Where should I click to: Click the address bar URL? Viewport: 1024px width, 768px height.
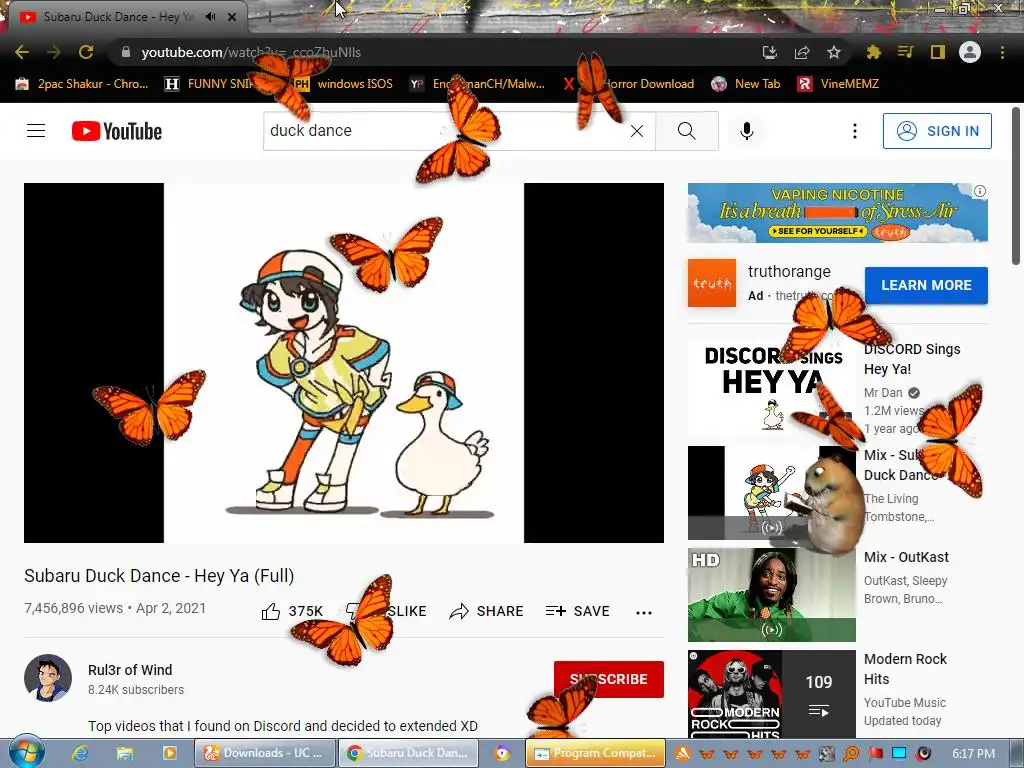pyautogui.click(x=251, y=52)
